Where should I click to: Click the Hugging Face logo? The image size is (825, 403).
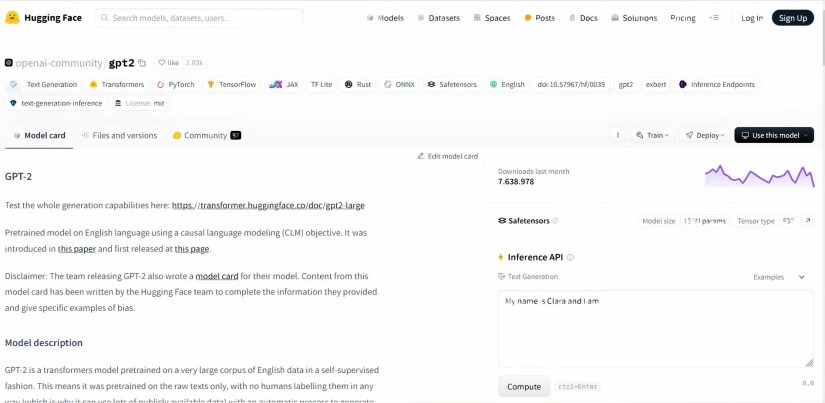(x=43, y=18)
